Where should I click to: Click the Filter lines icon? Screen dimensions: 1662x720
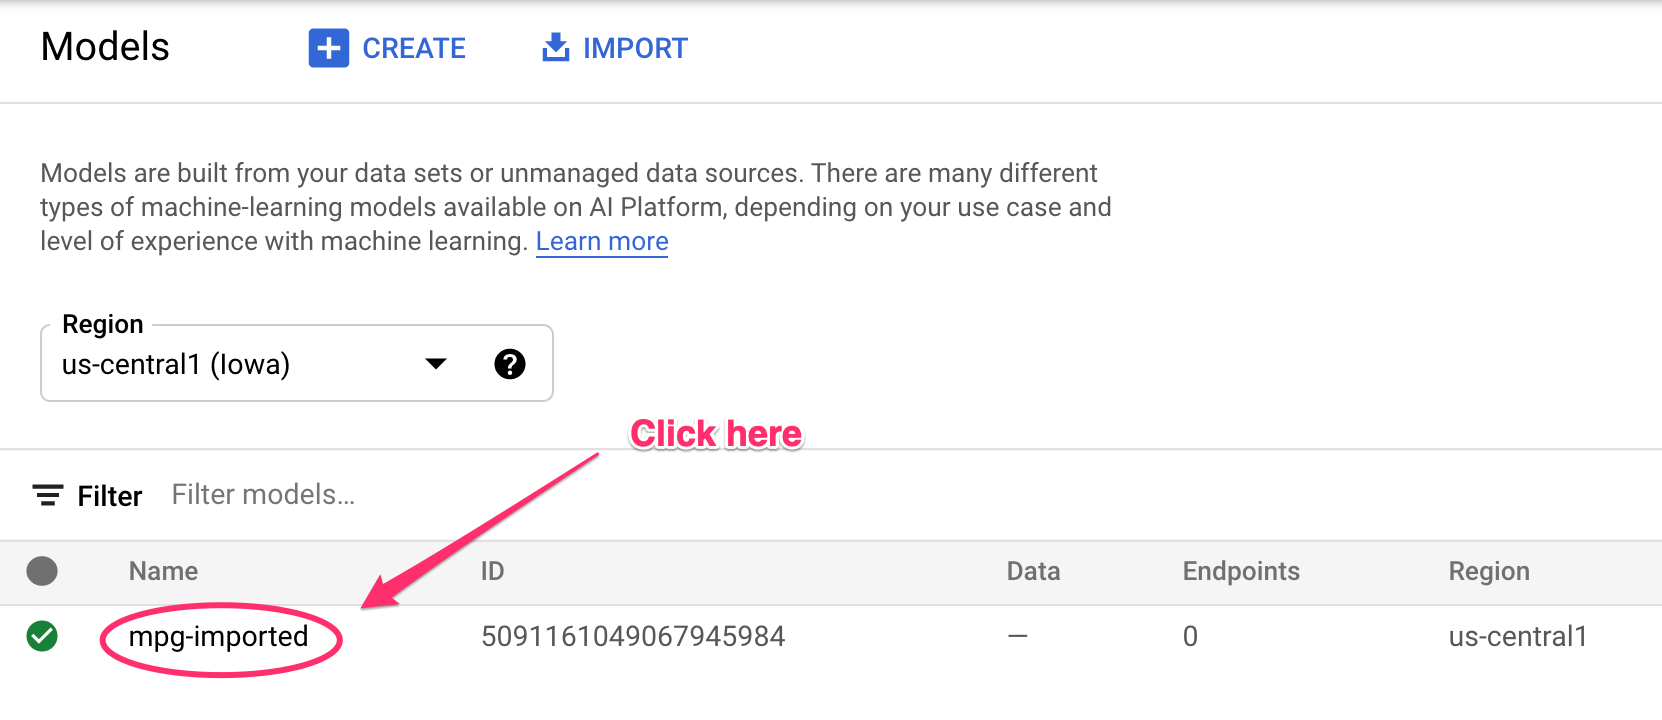pos(47,495)
